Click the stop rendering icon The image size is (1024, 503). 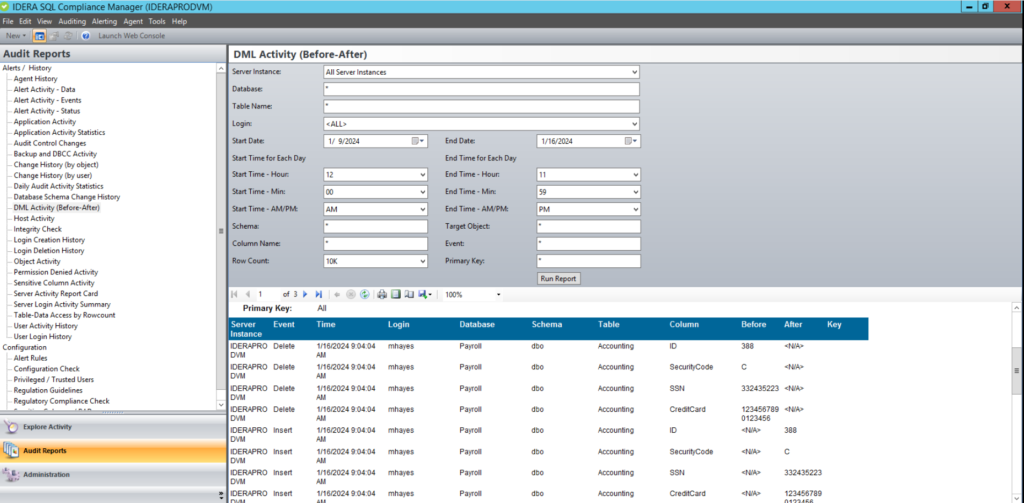(351, 295)
